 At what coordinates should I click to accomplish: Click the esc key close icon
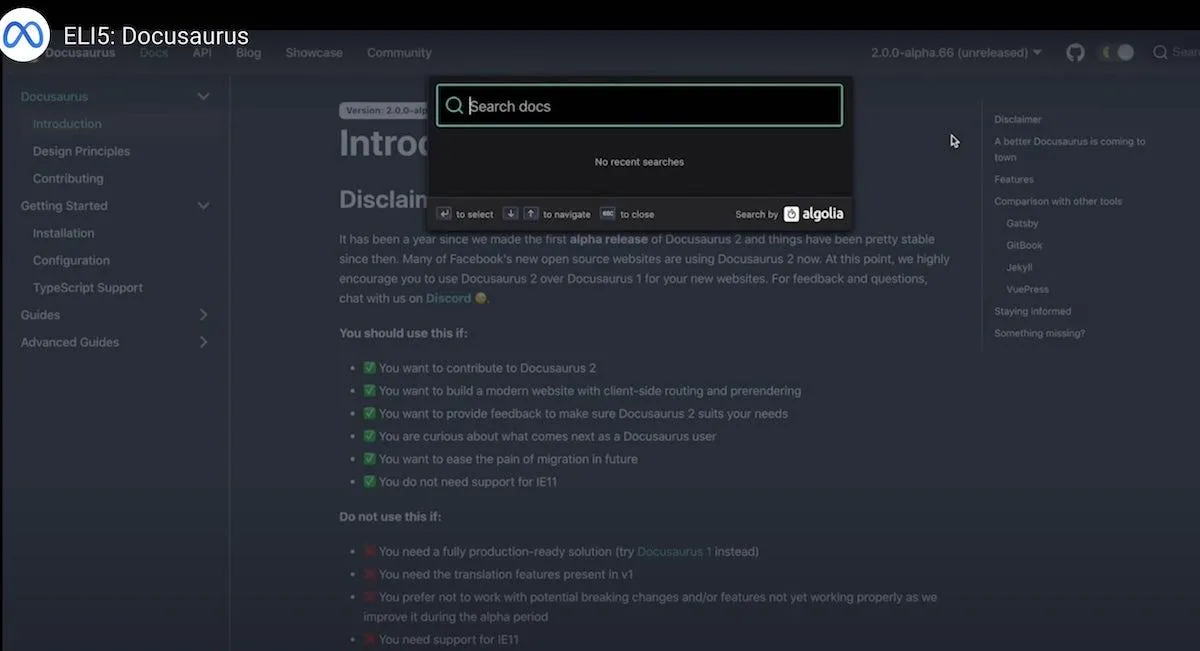608,214
